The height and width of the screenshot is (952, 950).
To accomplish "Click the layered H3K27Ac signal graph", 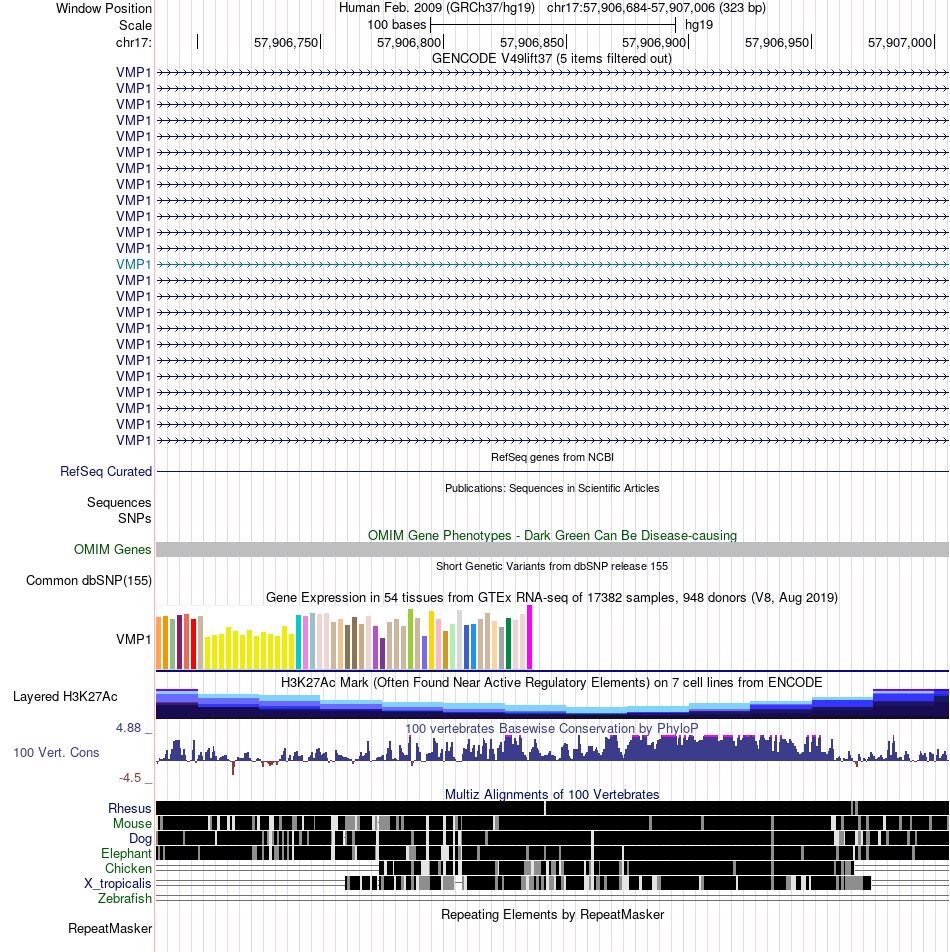I will 552,704.
